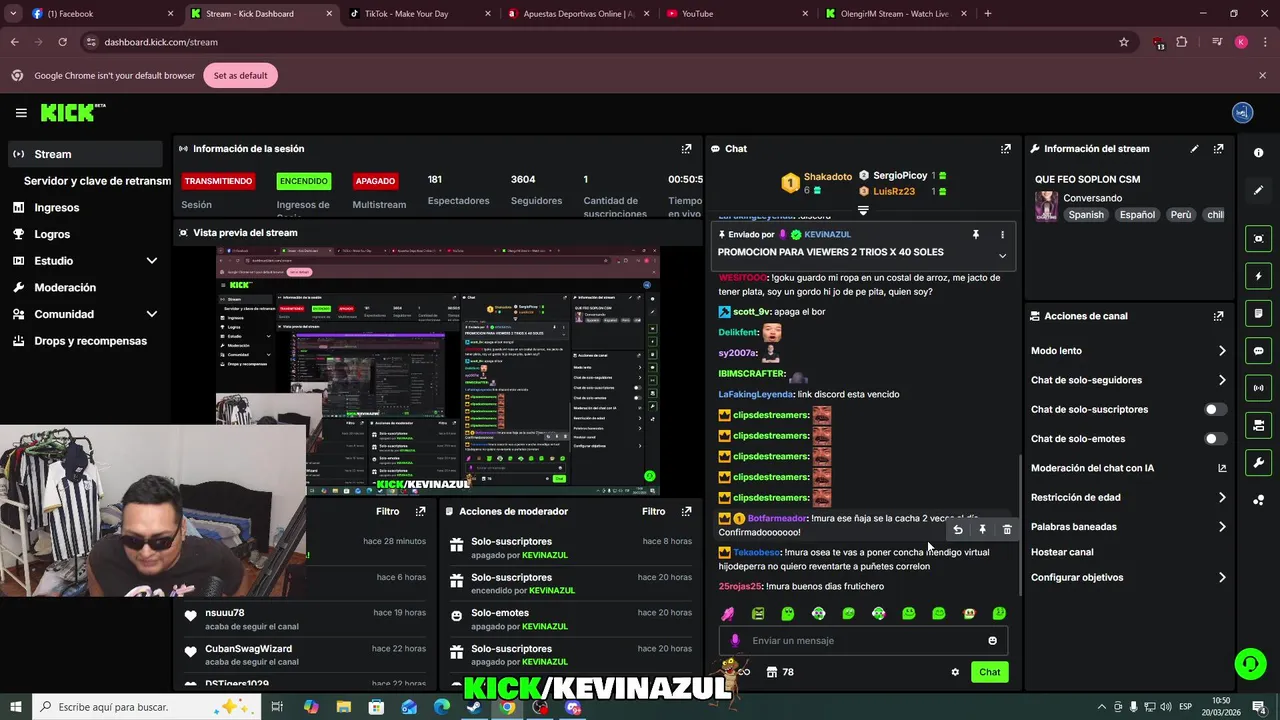Pin the Botfarmeador chat message

(x=982, y=530)
